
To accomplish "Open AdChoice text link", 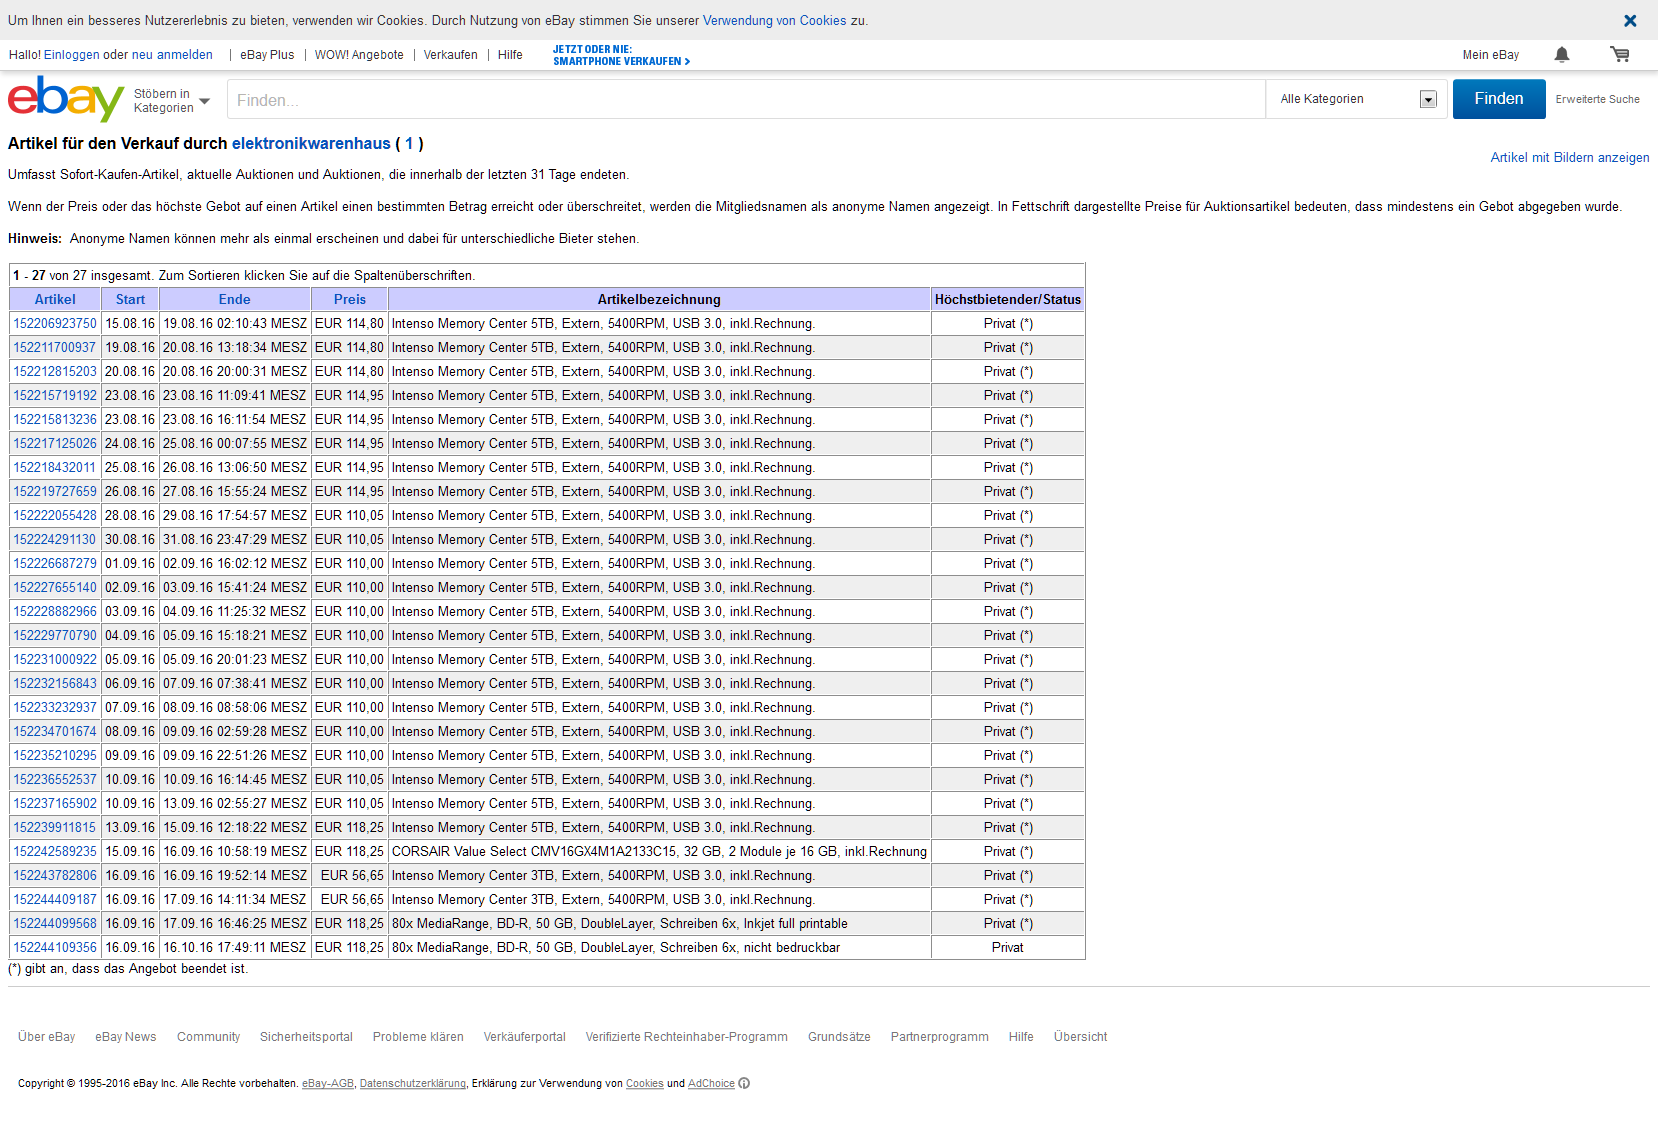I will (x=711, y=1084).
